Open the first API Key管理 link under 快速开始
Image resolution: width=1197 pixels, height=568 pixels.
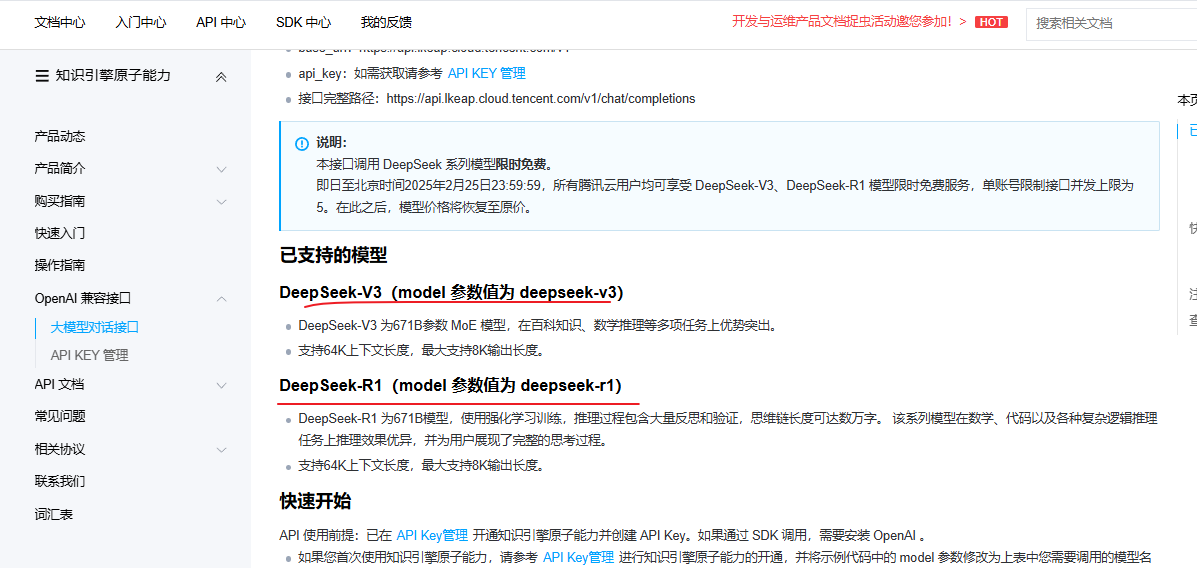(x=432, y=535)
